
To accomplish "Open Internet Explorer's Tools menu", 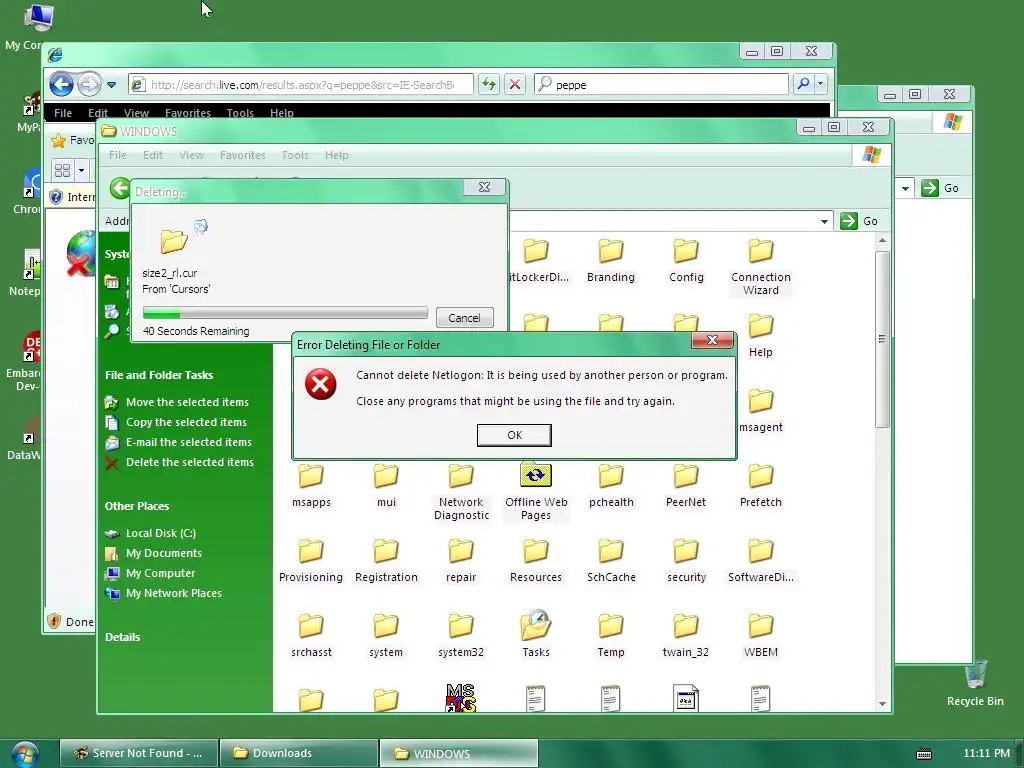I will coord(240,113).
